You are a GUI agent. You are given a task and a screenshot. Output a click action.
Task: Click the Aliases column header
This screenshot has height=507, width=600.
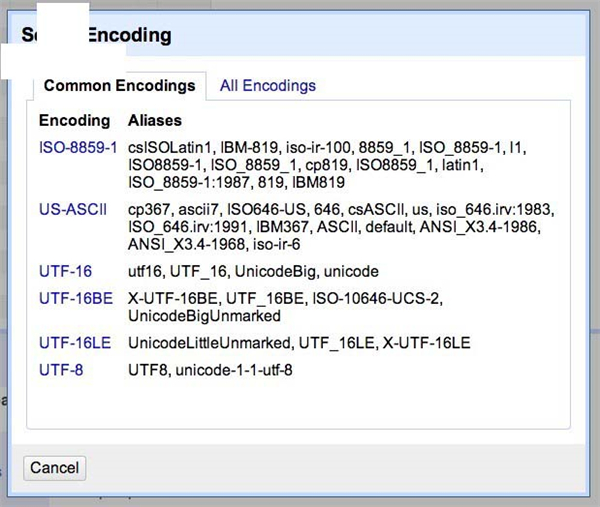155,121
